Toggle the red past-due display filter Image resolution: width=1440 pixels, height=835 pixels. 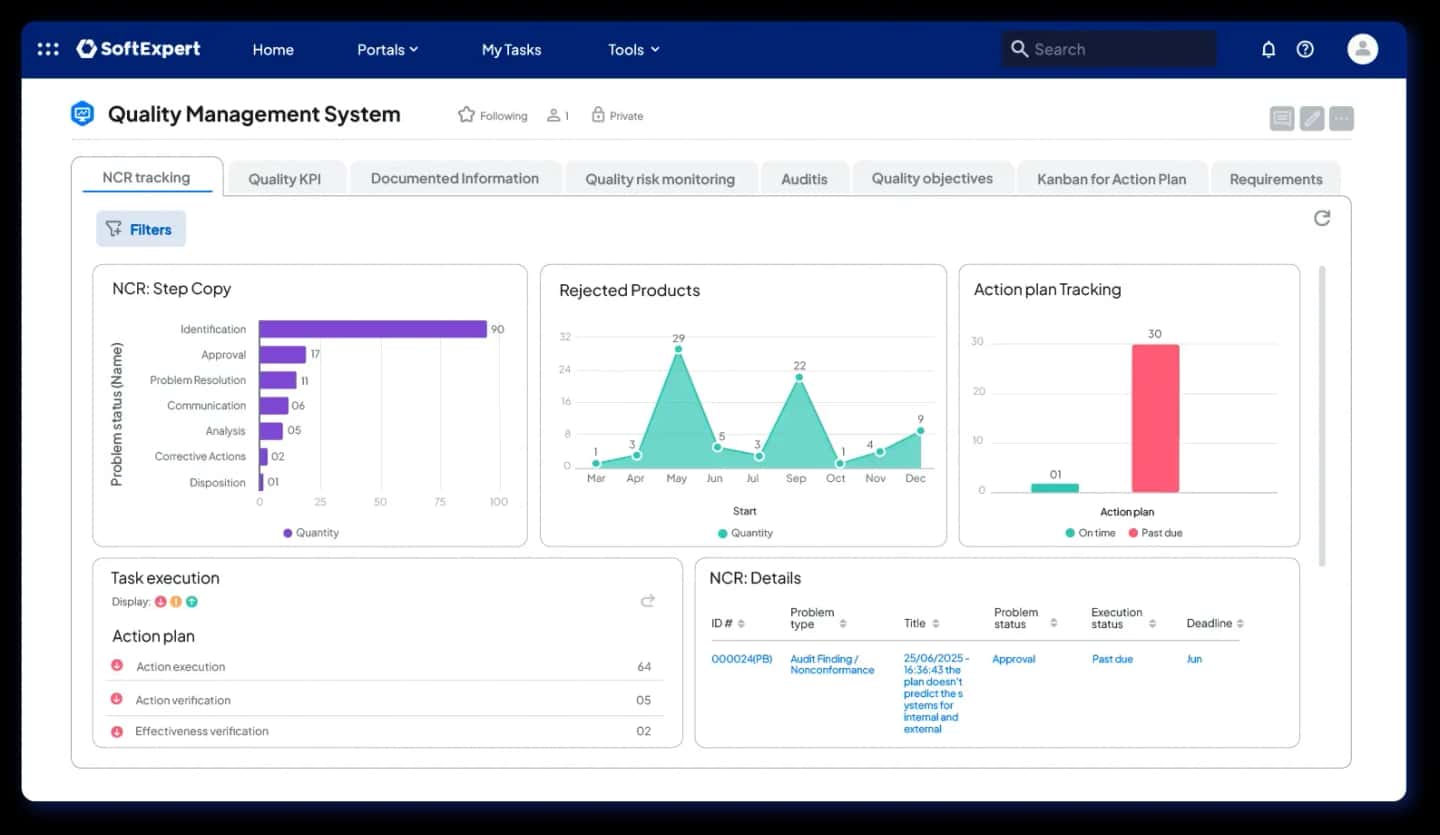coord(160,602)
